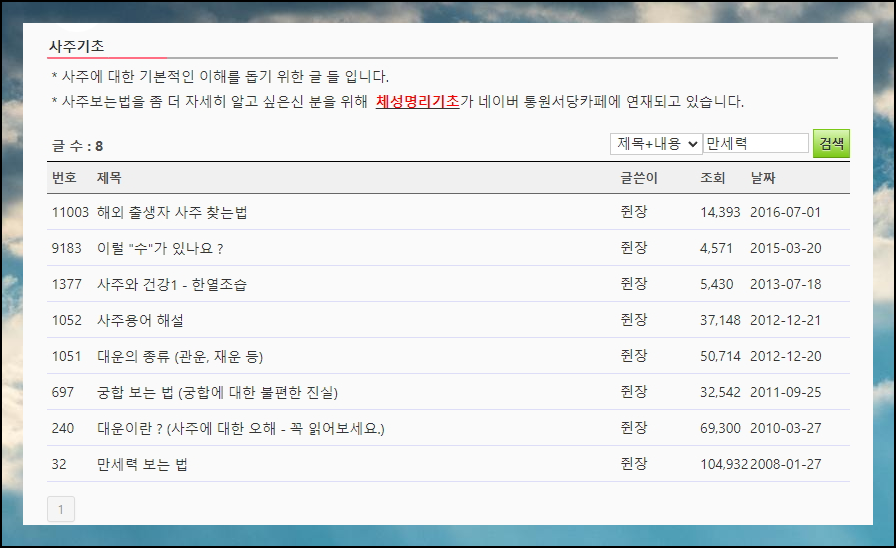This screenshot has height=548, width=896.
Task: Select post number 1051
Action: [67, 357]
